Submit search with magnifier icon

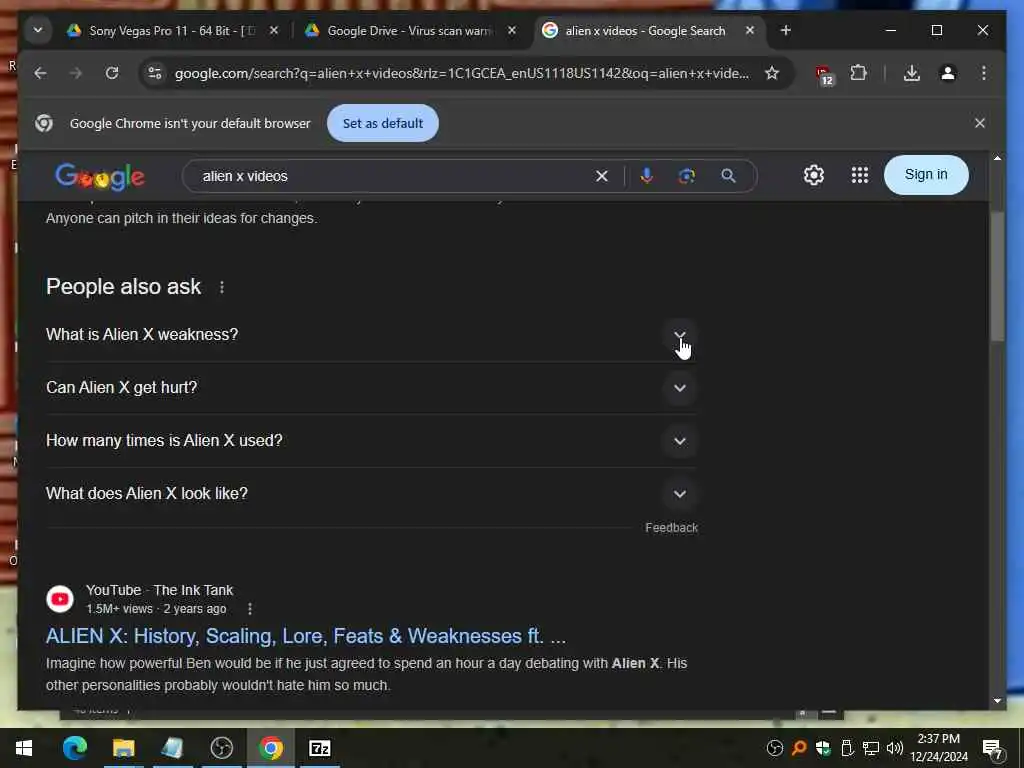[728, 176]
